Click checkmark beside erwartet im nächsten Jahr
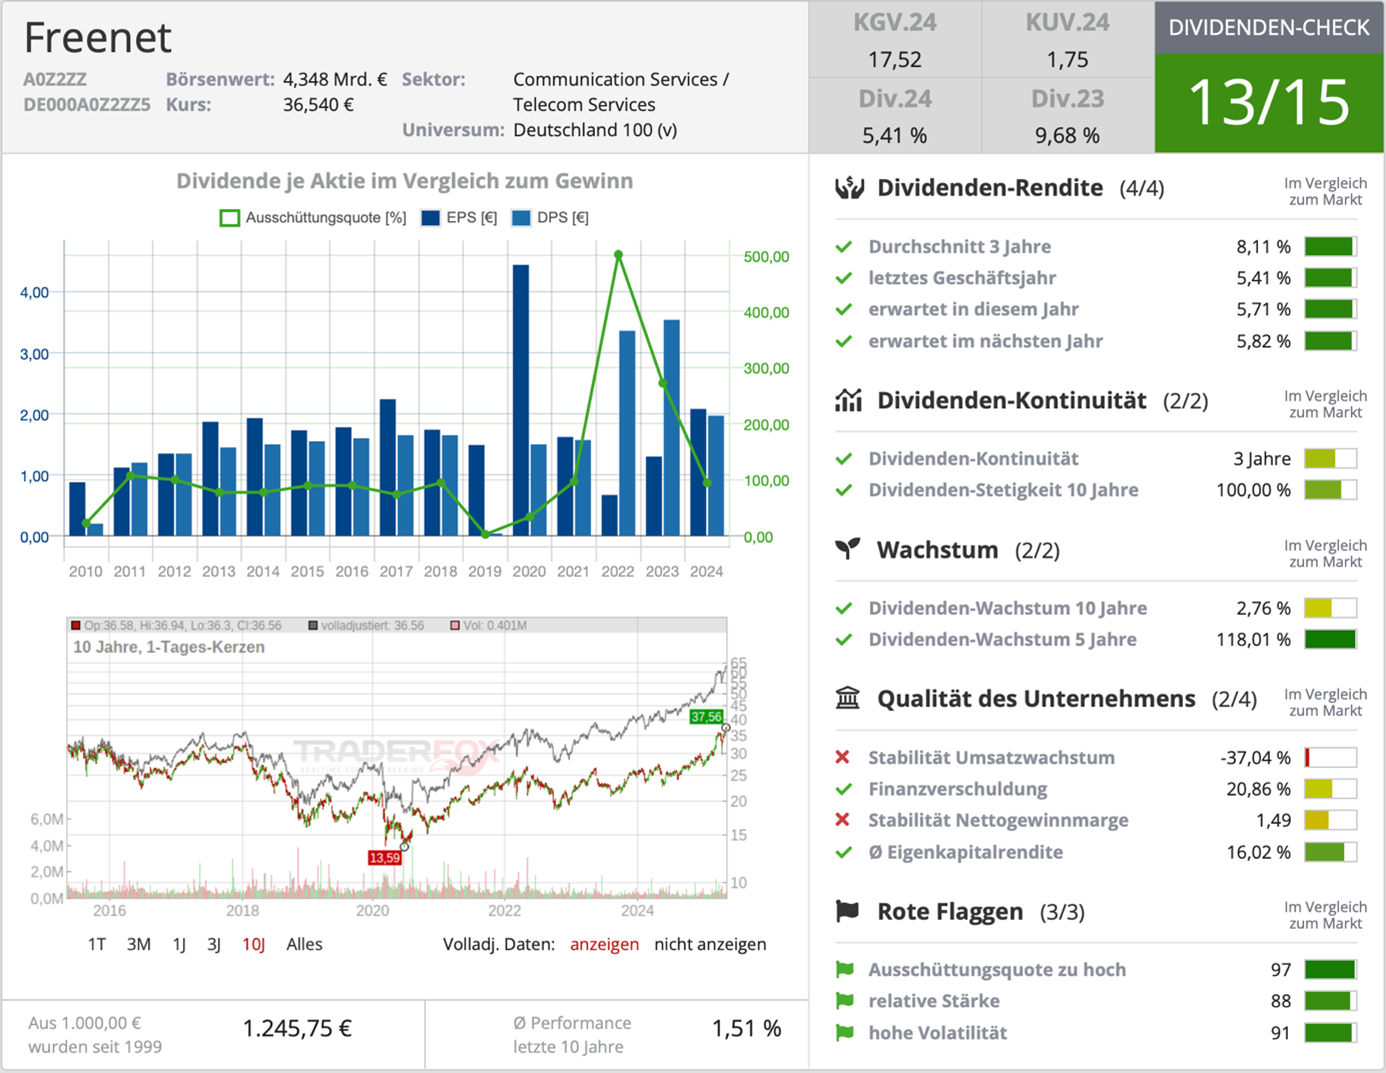The width and height of the screenshot is (1386, 1073). 844,341
